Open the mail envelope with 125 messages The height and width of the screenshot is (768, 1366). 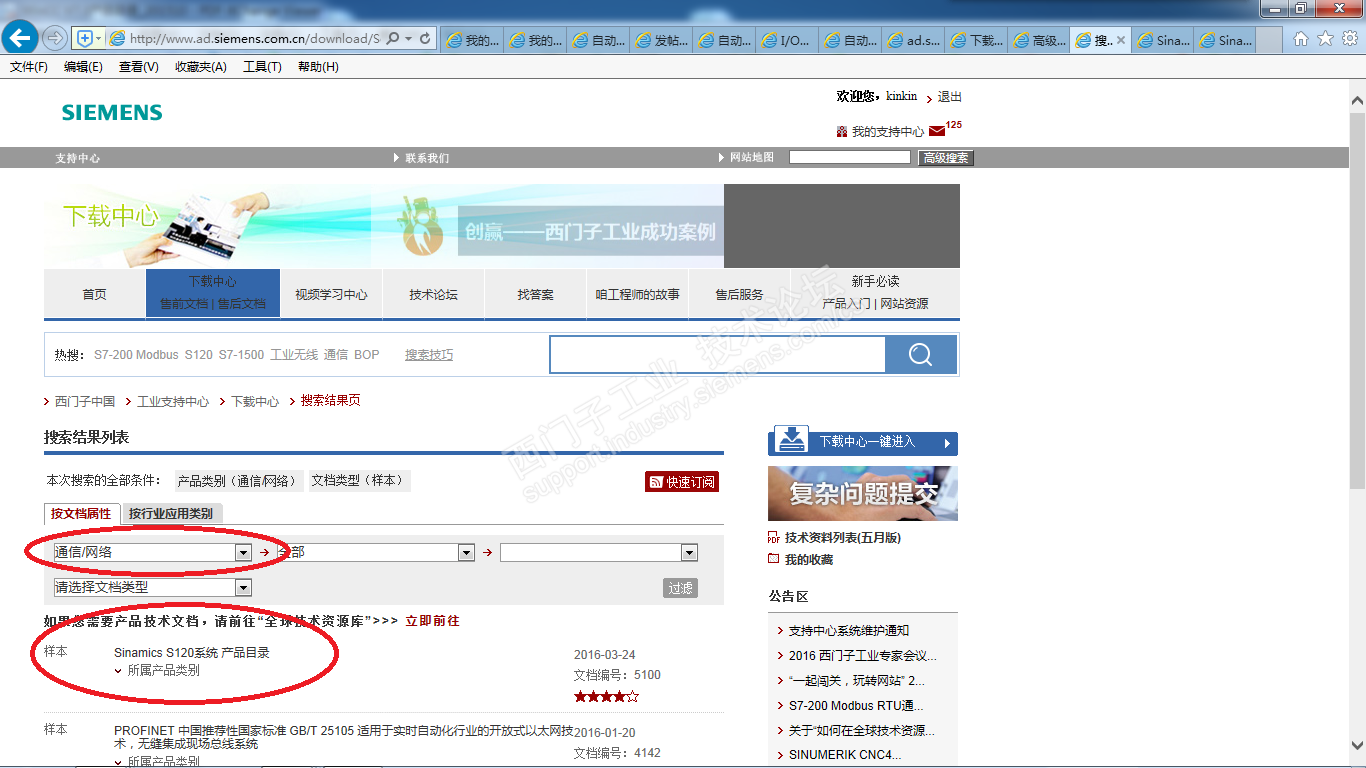[937, 131]
